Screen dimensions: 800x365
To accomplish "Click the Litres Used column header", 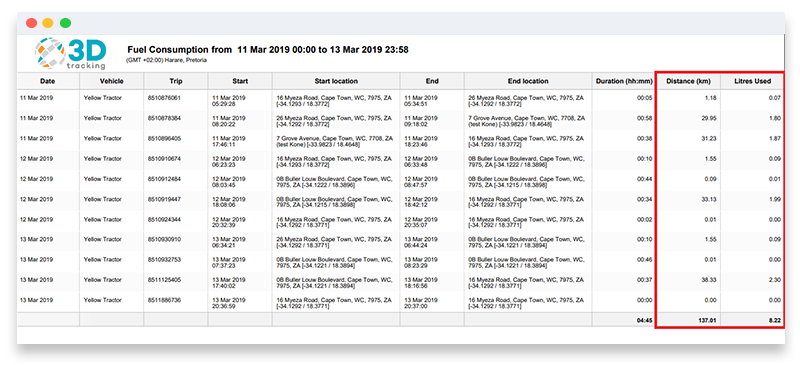I will (752, 81).
